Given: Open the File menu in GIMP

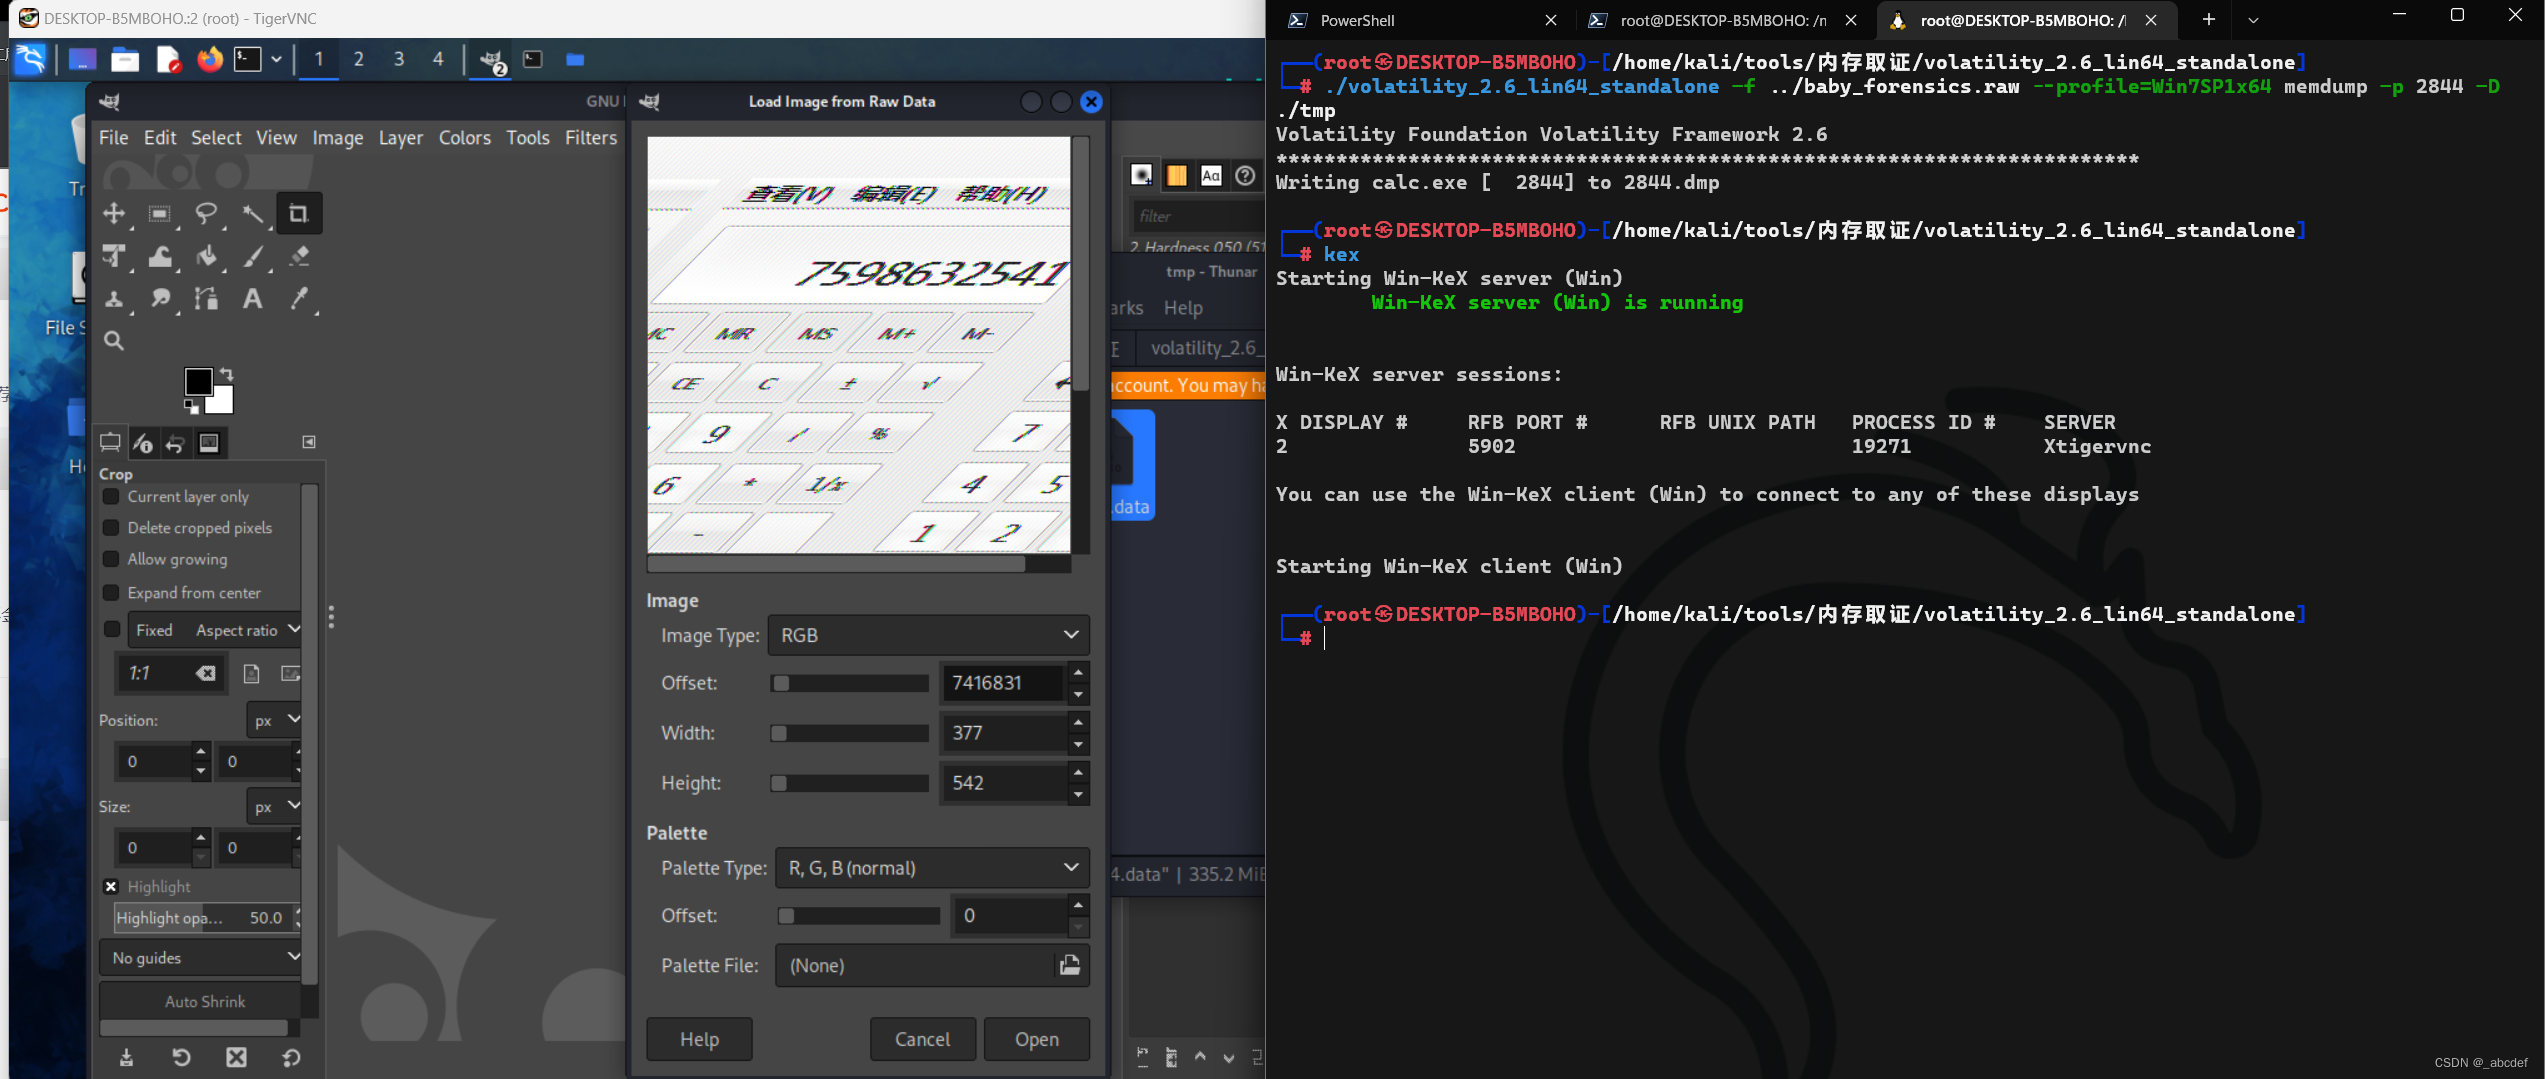Looking at the screenshot, I should click(113, 138).
